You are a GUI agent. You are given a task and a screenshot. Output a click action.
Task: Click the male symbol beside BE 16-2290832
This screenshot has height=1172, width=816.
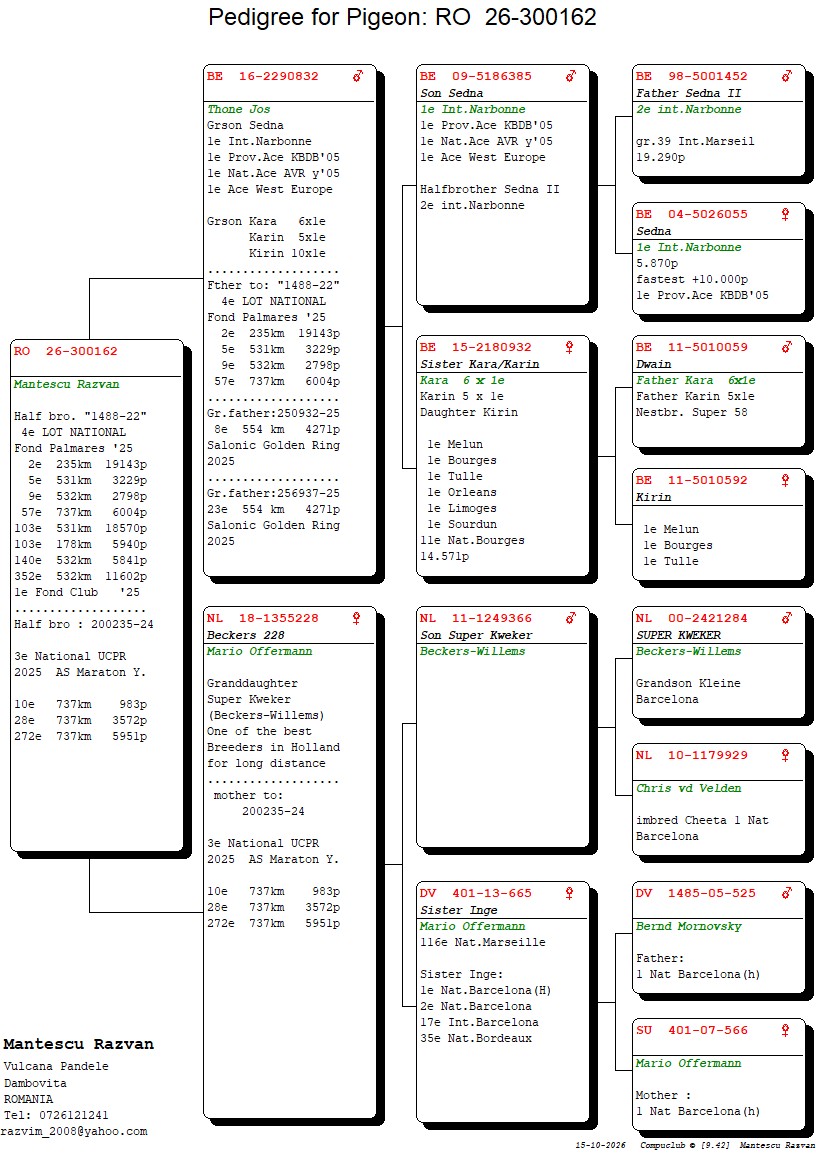point(358,75)
